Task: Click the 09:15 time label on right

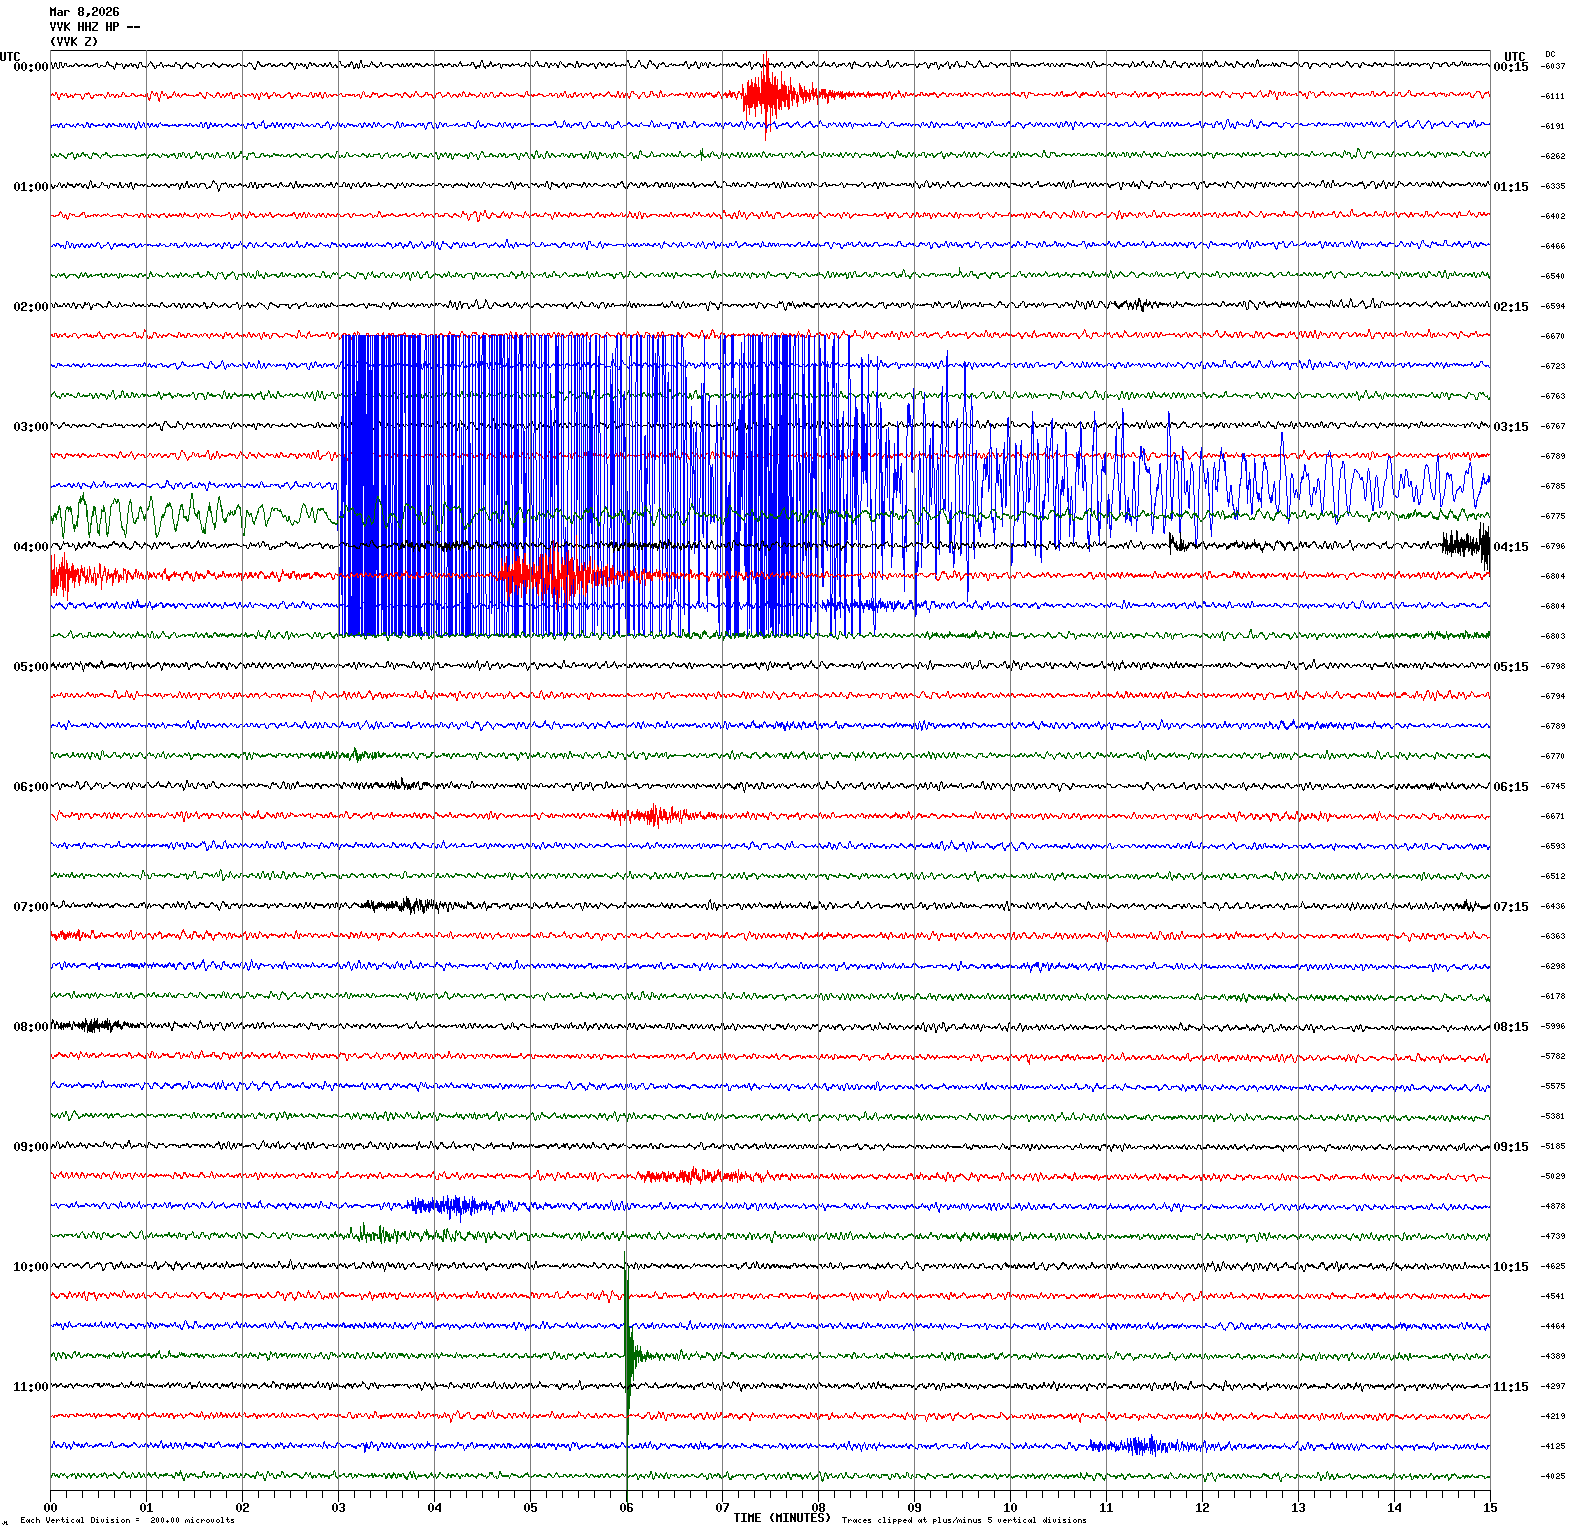Action: 1510,1147
